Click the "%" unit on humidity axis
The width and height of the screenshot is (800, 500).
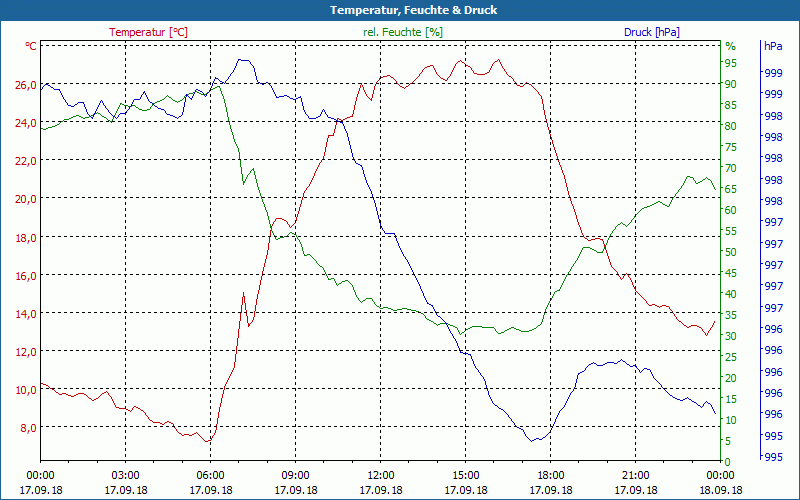click(x=731, y=46)
